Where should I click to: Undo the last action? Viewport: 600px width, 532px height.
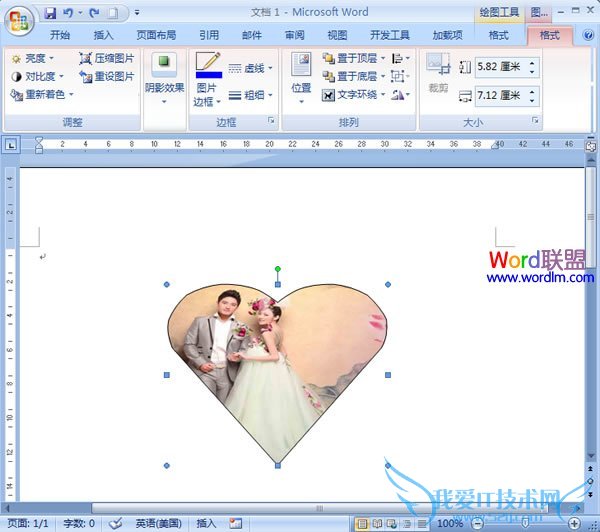(x=68, y=13)
